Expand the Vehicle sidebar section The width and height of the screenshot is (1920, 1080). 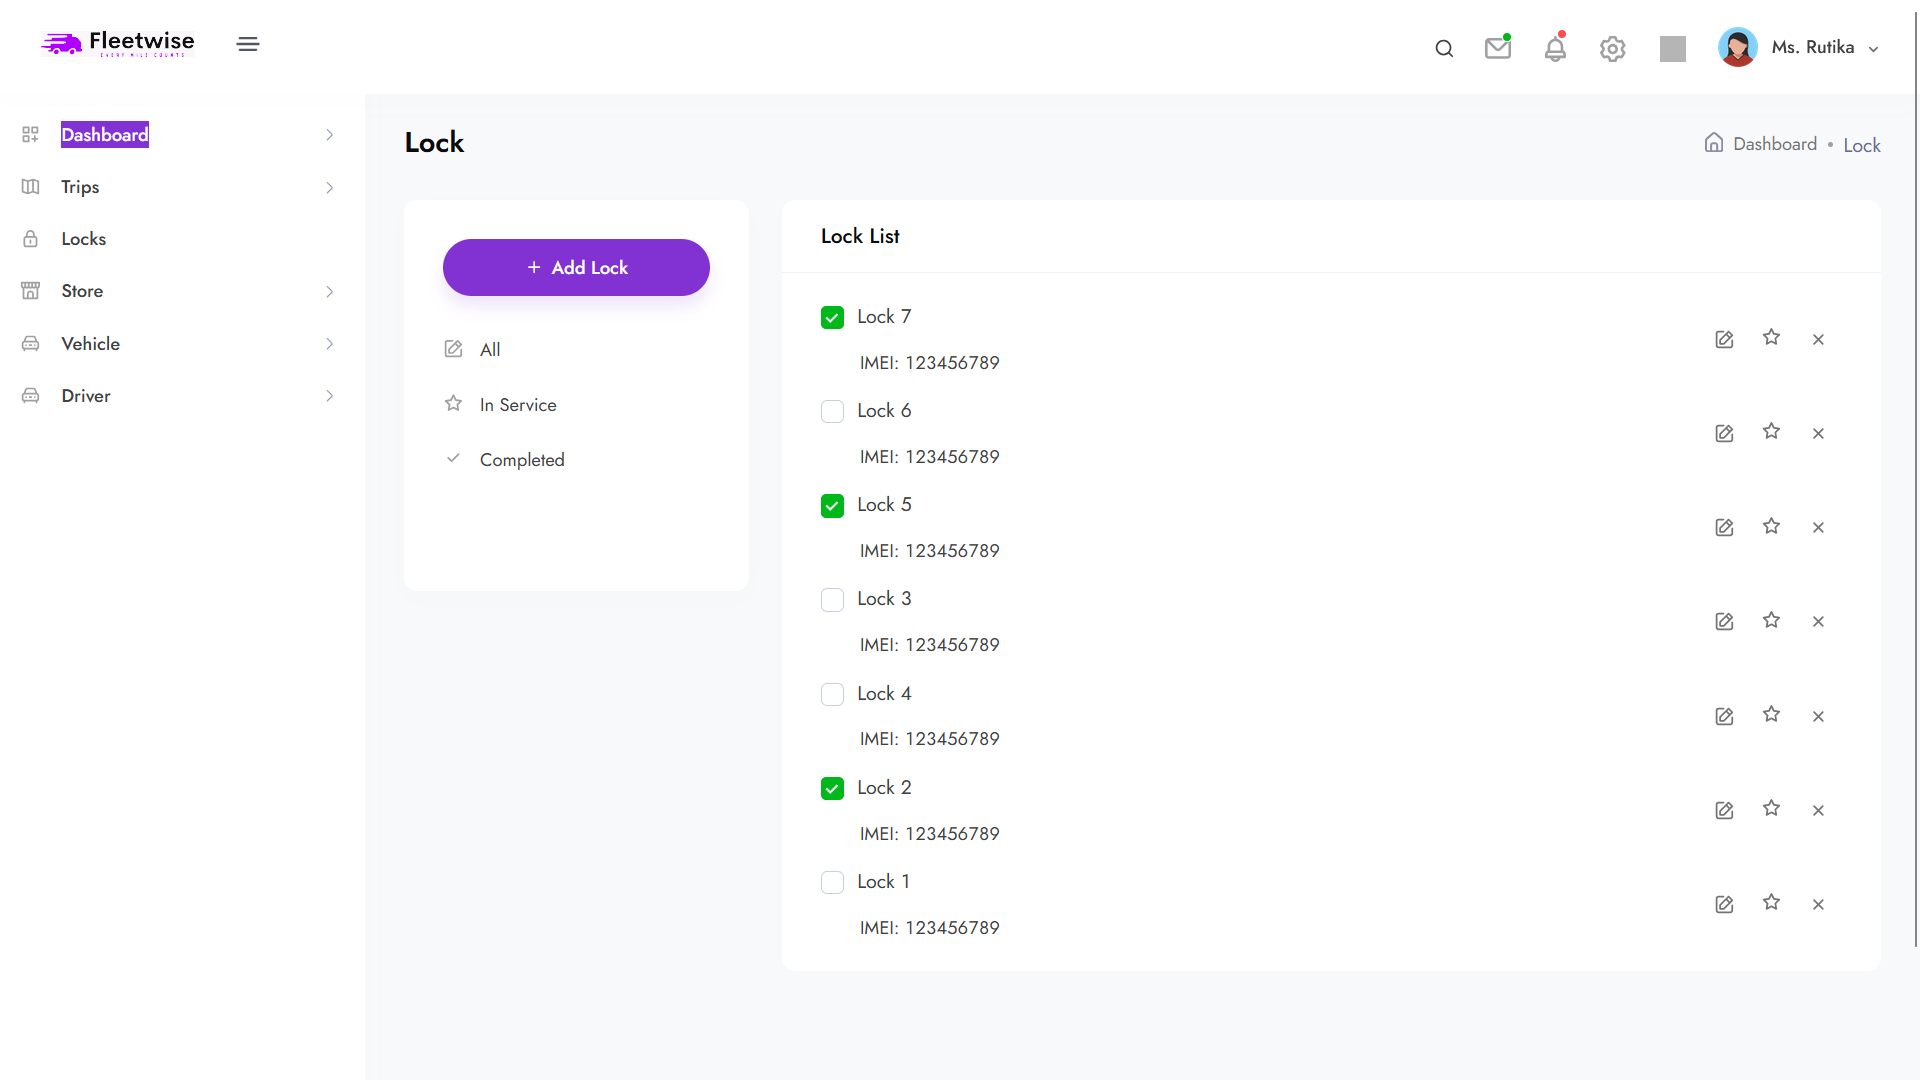click(330, 343)
